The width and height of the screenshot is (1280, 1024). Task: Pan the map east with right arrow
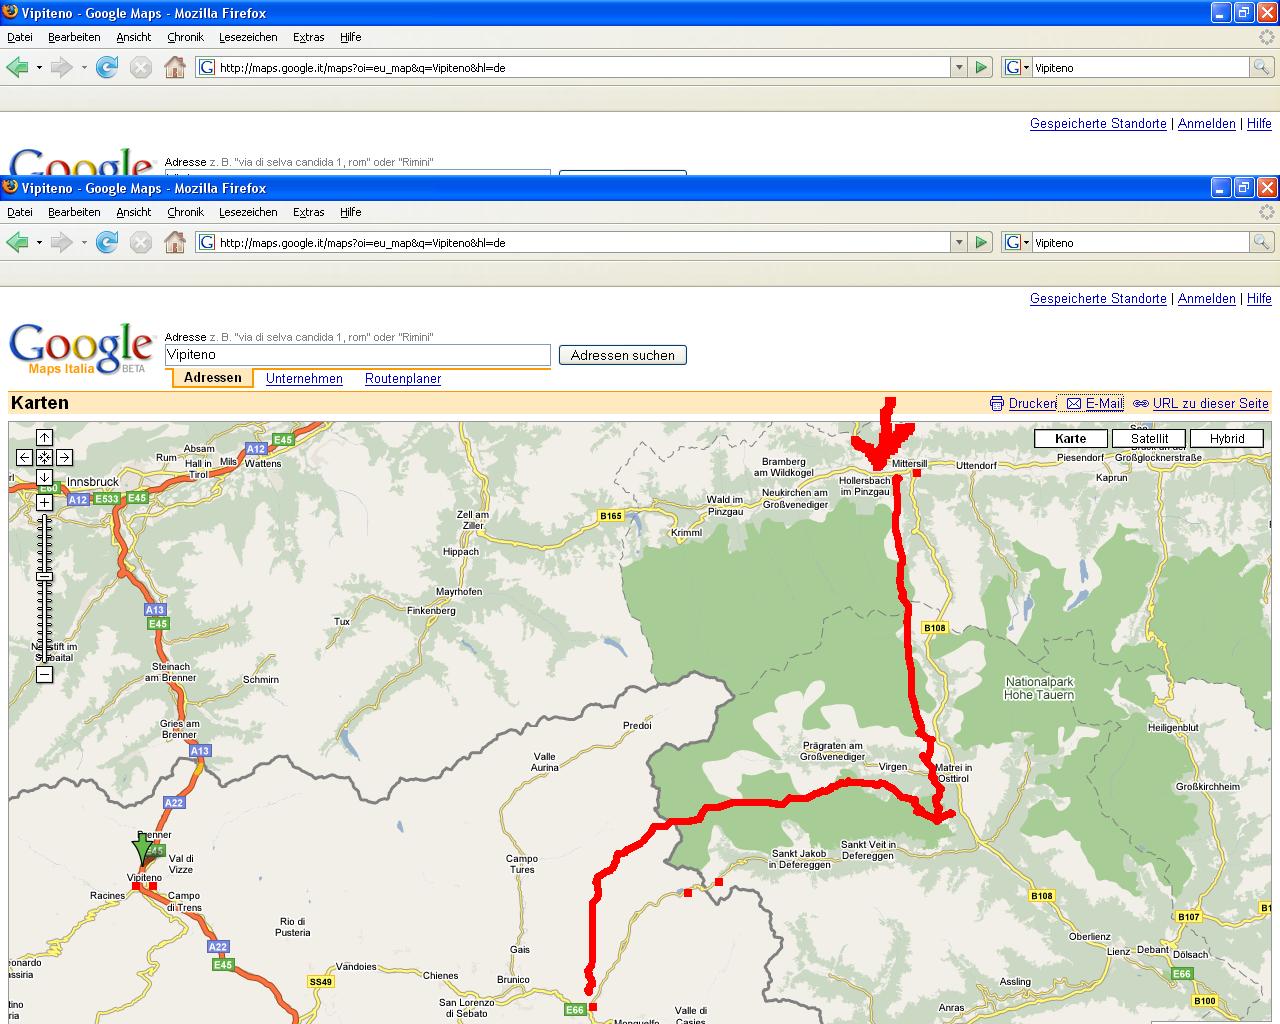coord(64,457)
